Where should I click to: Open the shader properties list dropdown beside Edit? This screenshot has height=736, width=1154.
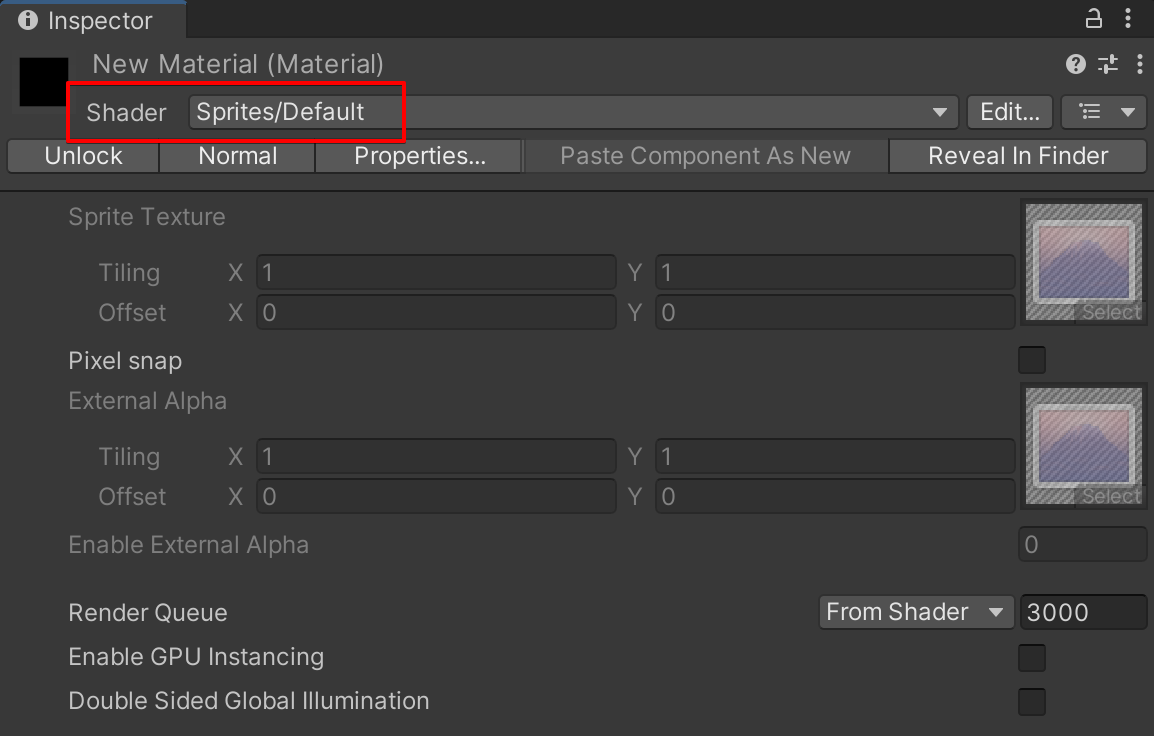coord(1103,112)
